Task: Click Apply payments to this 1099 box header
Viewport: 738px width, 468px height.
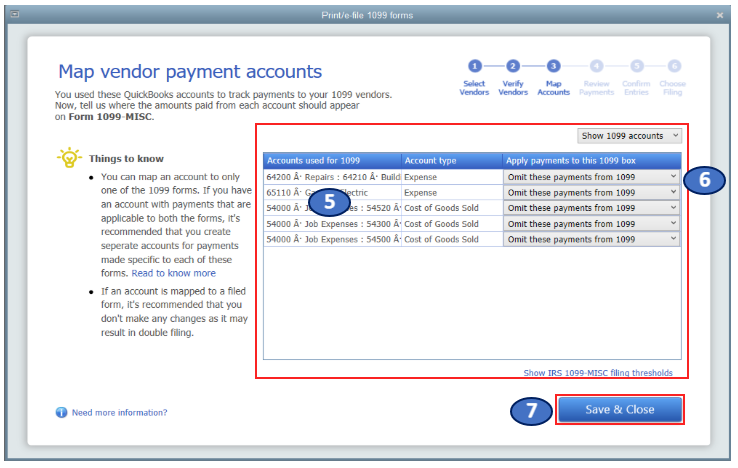Action: pyautogui.click(x=592, y=161)
